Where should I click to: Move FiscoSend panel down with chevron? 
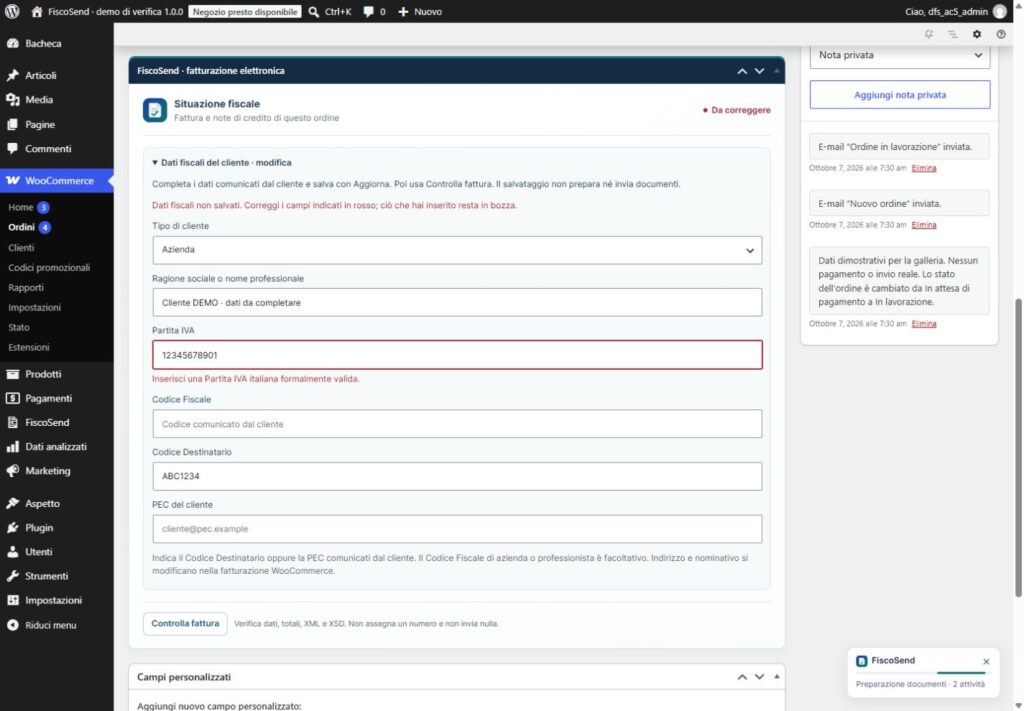pyautogui.click(x=759, y=71)
